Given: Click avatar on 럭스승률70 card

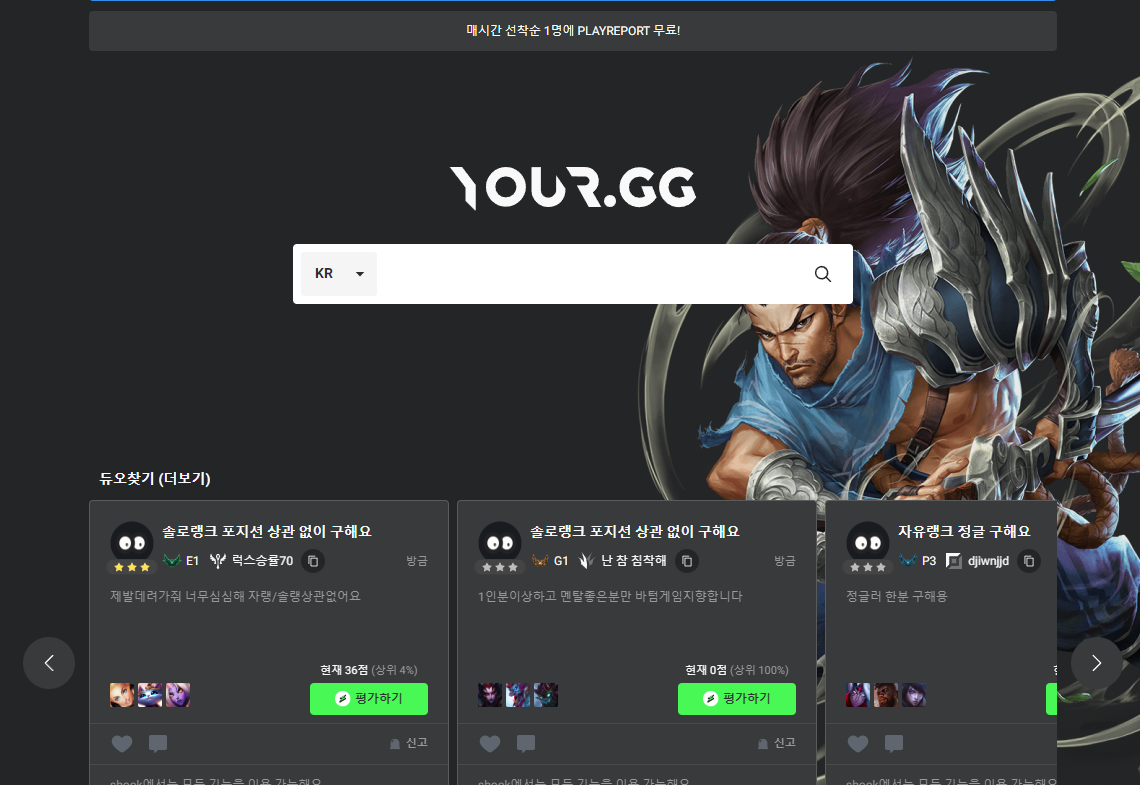Looking at the screenshot, I should [x=132, y=542].
